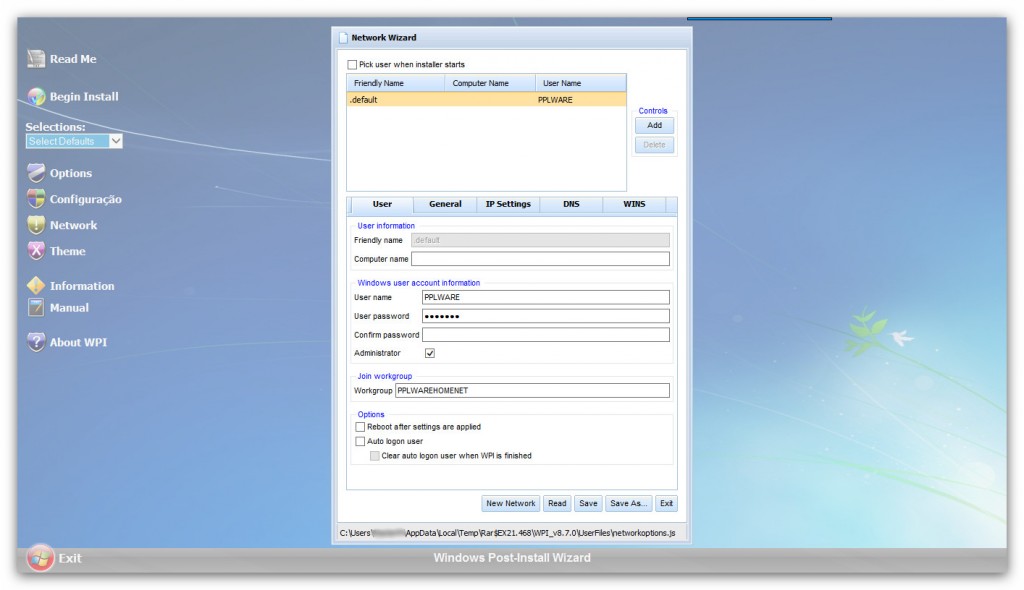
Task: Click the About WPI icon
Action: coord(35,342)
